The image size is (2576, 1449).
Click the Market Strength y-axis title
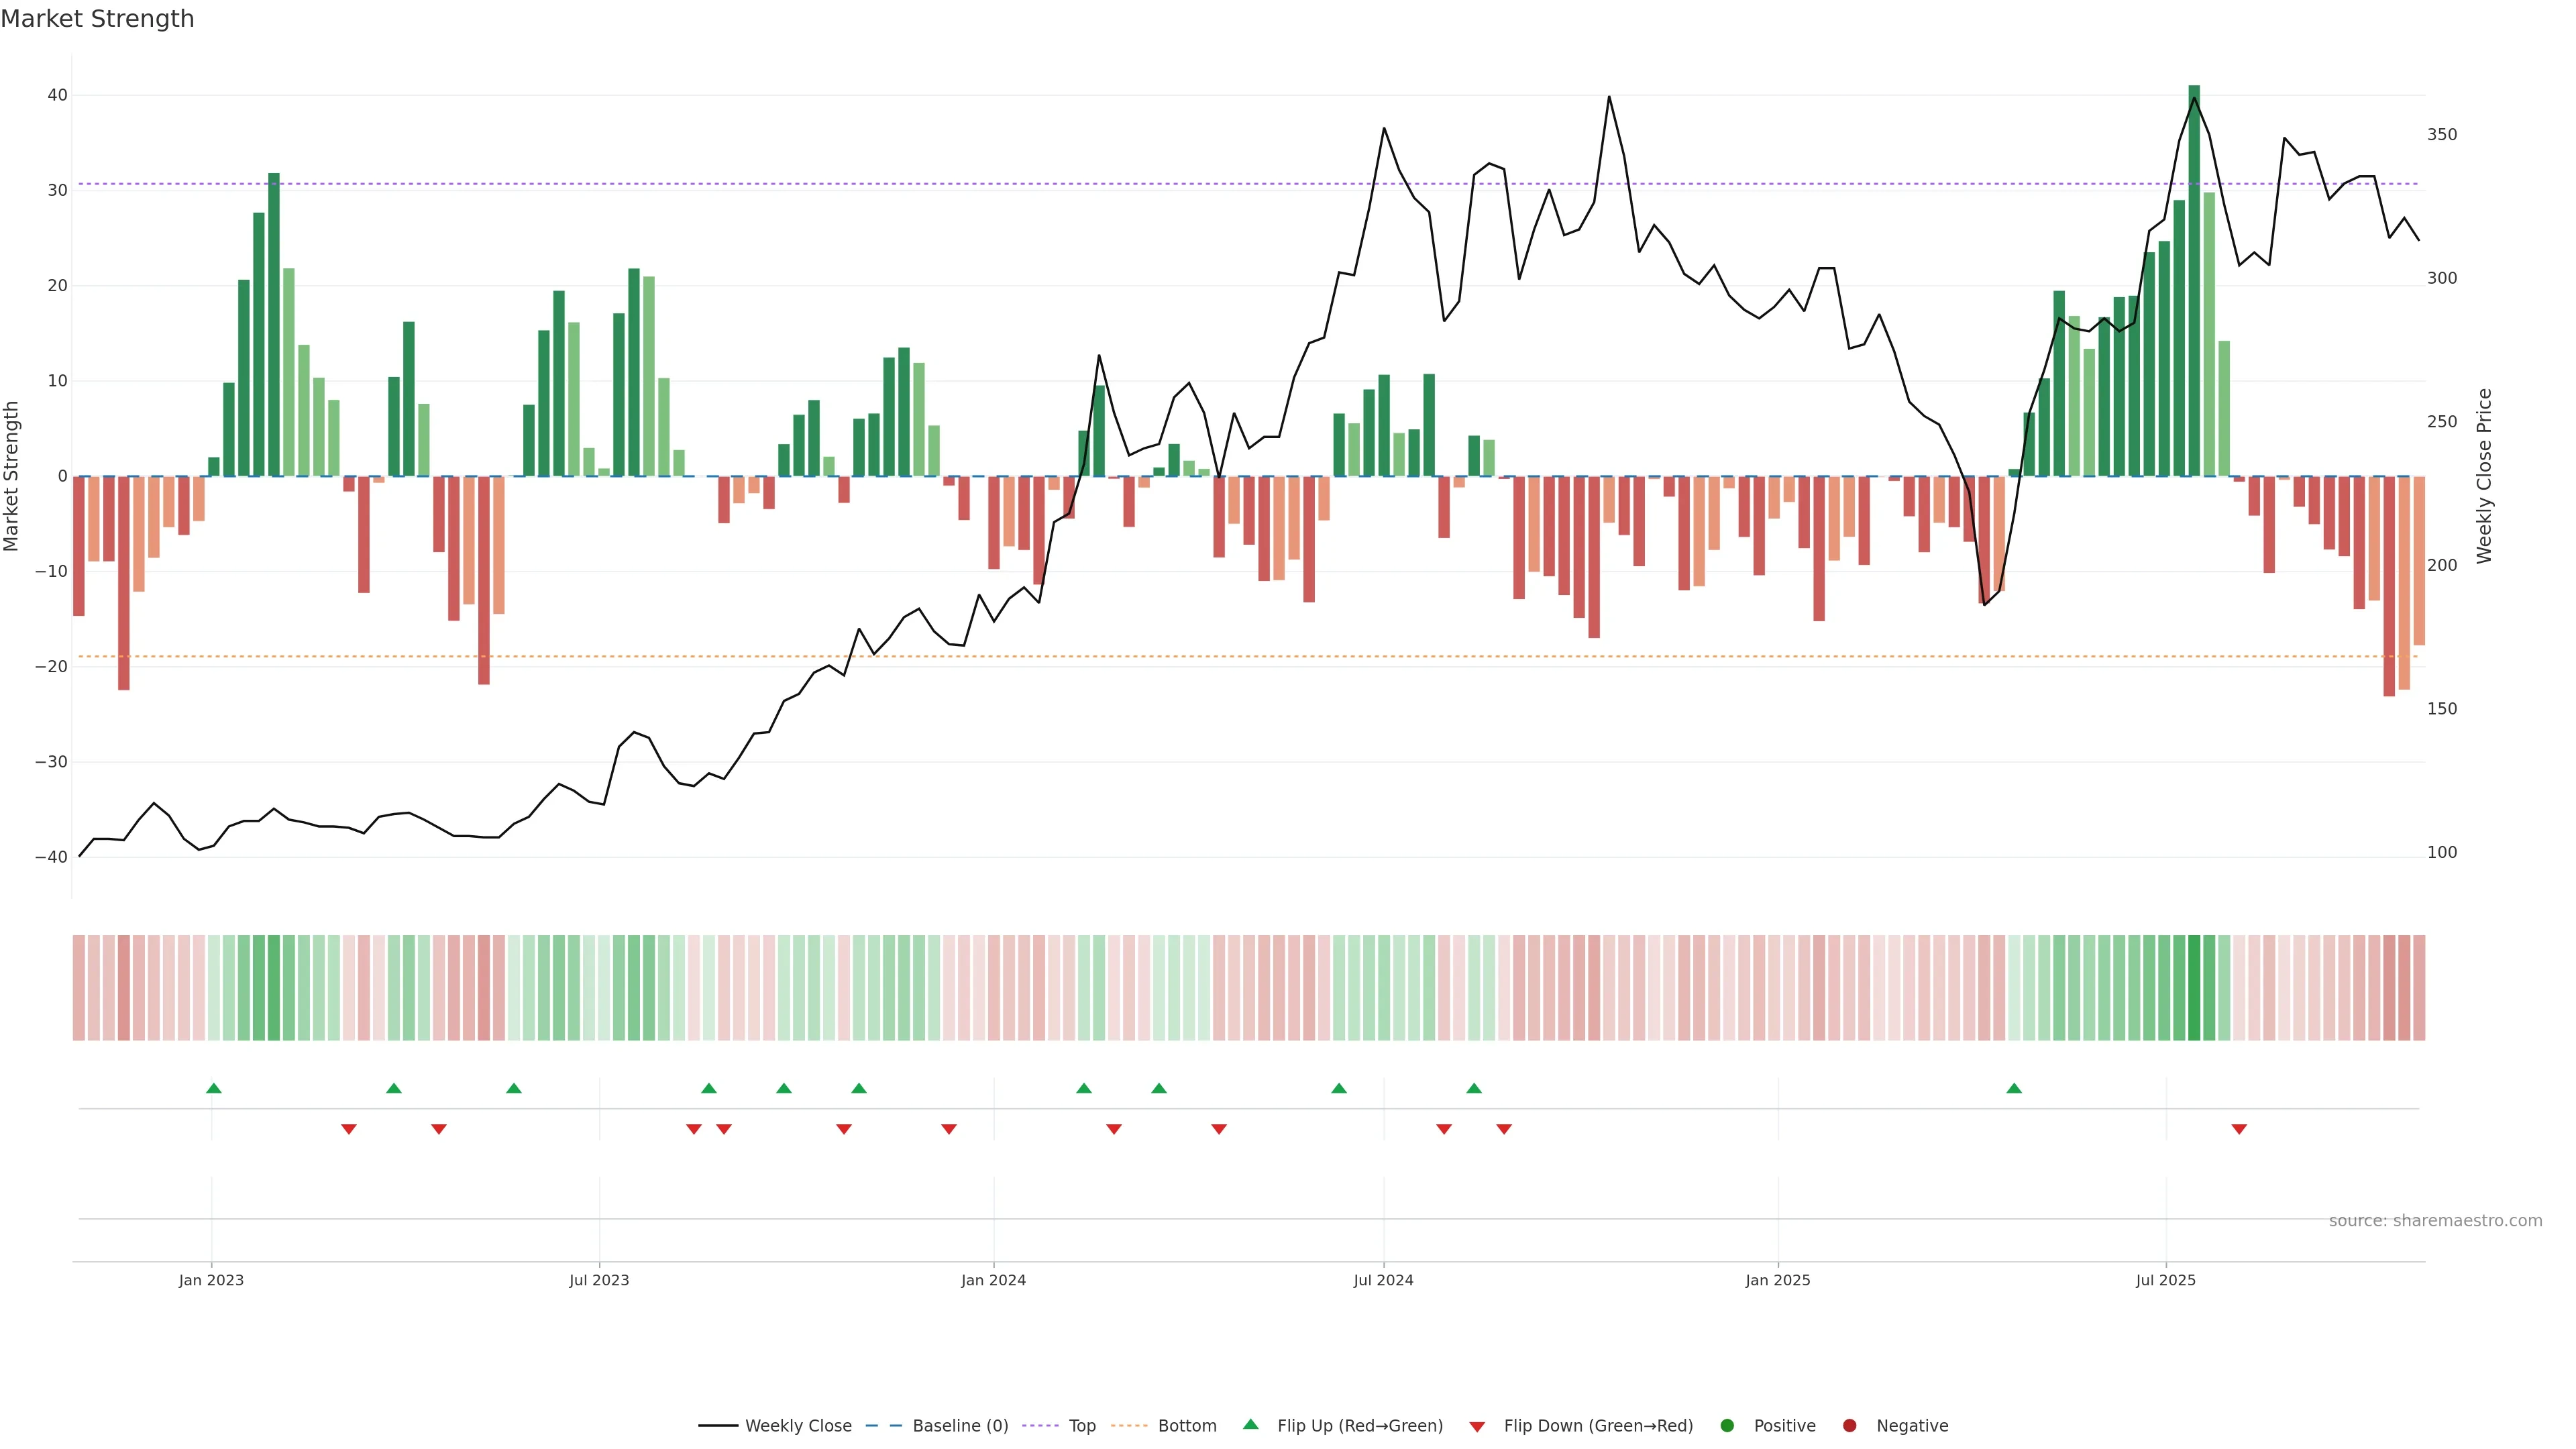pyautogui.click(x=12, y=476)
